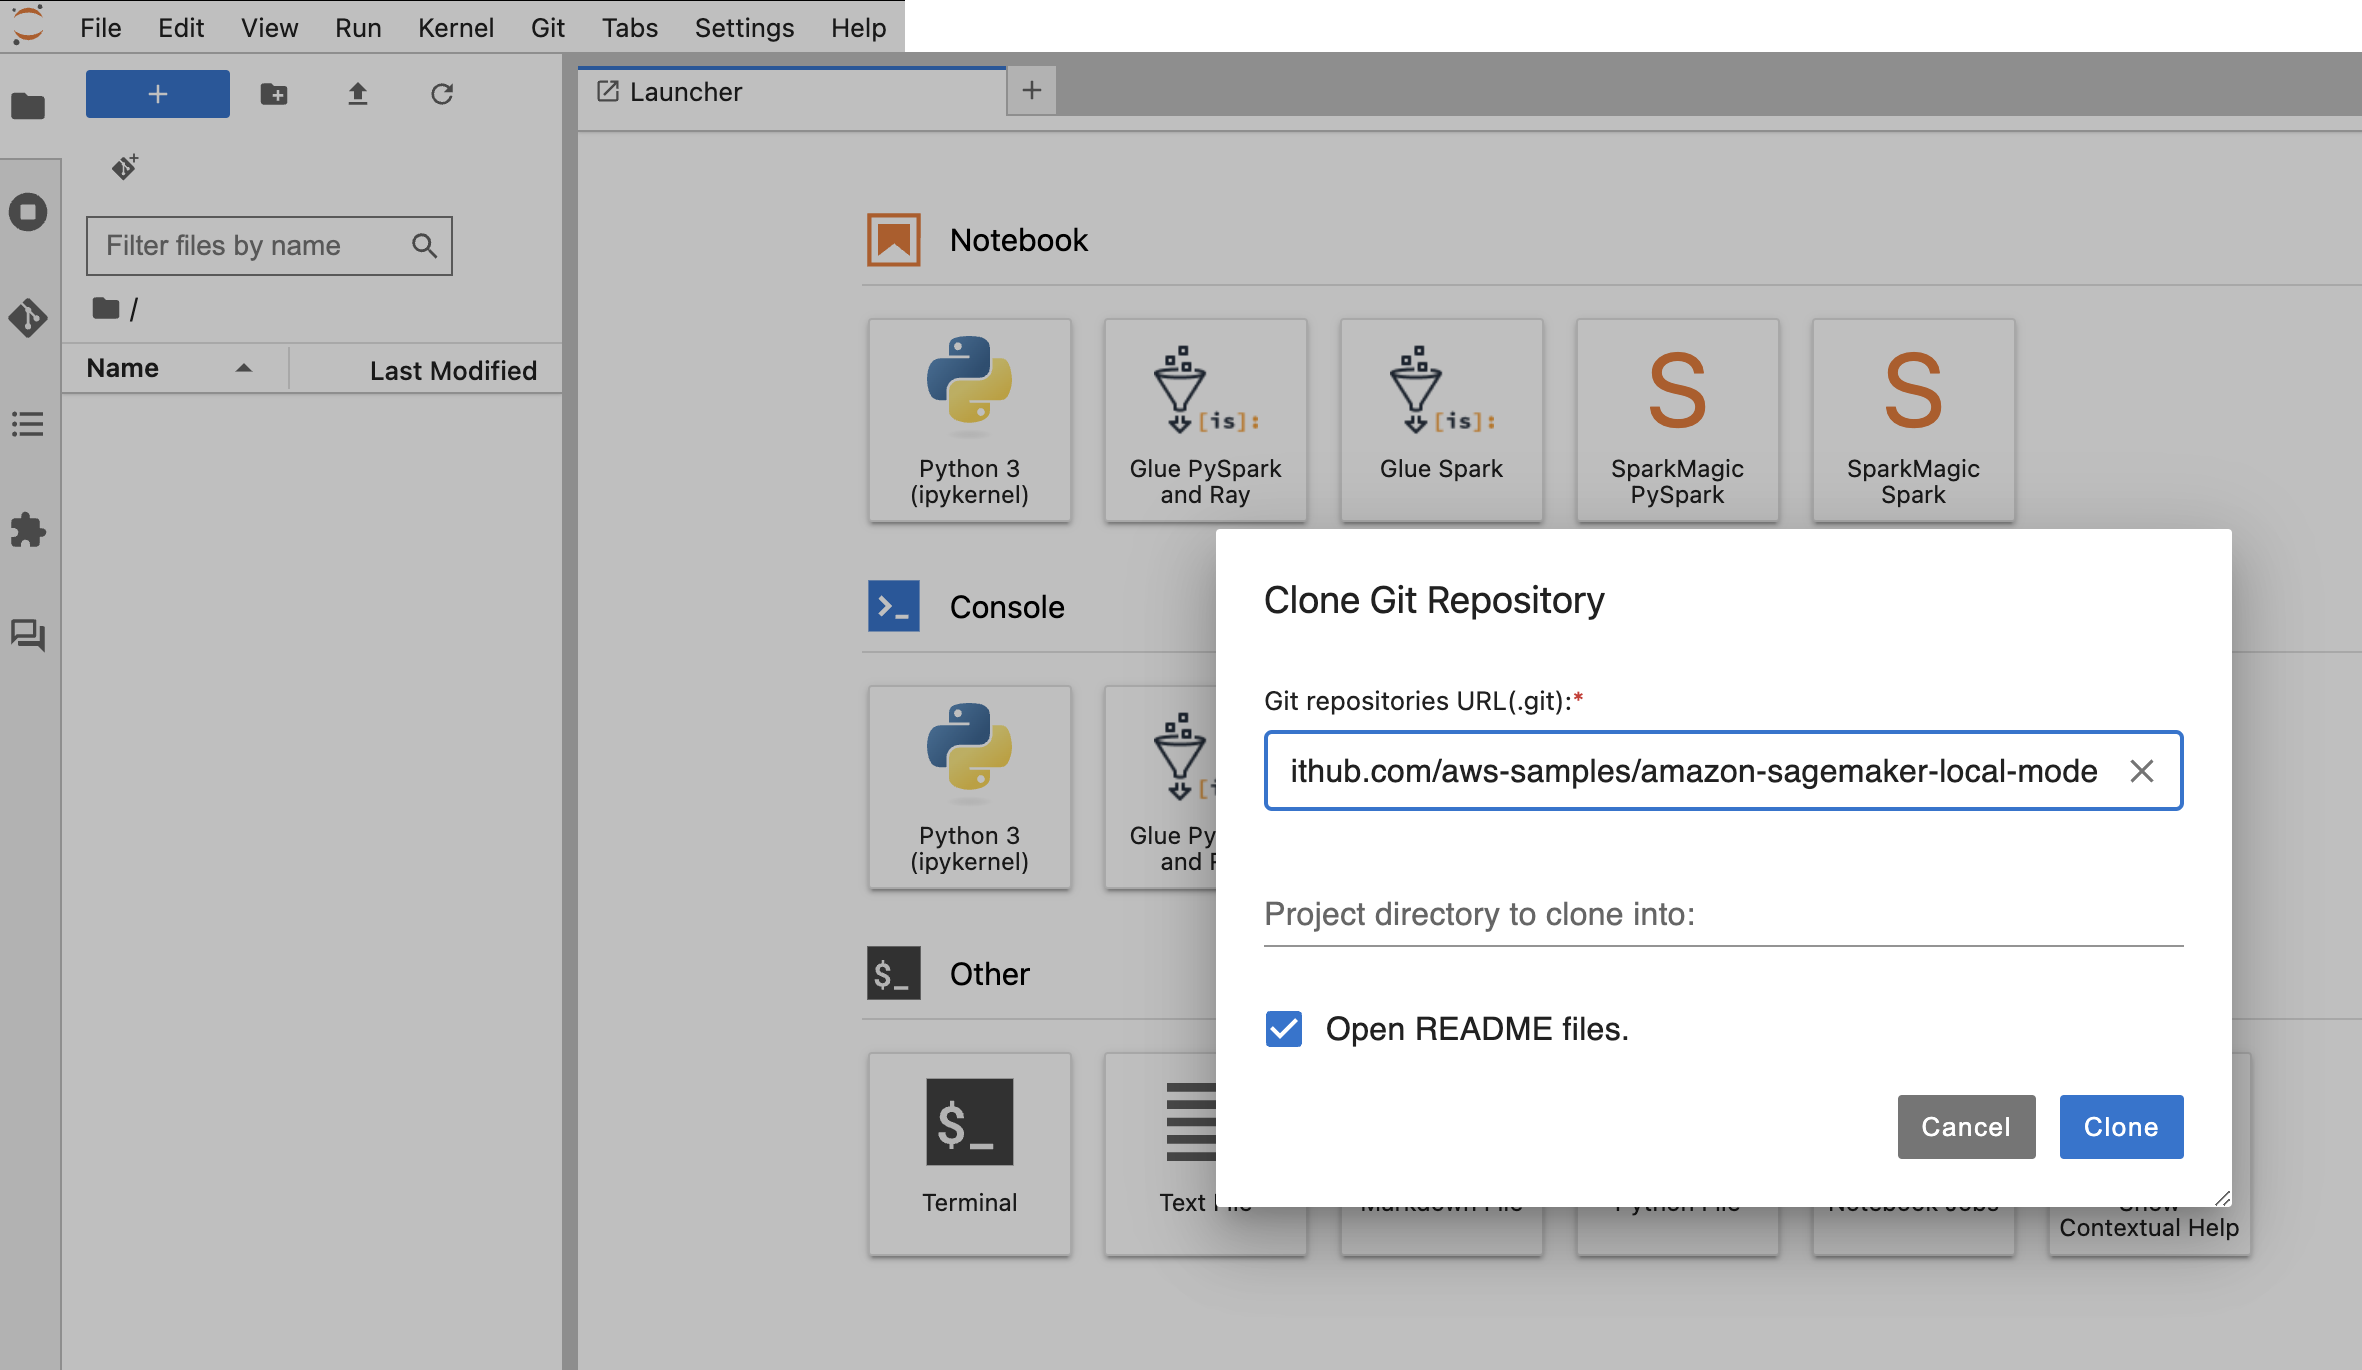Upload files using the upload icon
Viewport: 2362px width, 1370px height.
pyautogui.click(x=358, y=94)
